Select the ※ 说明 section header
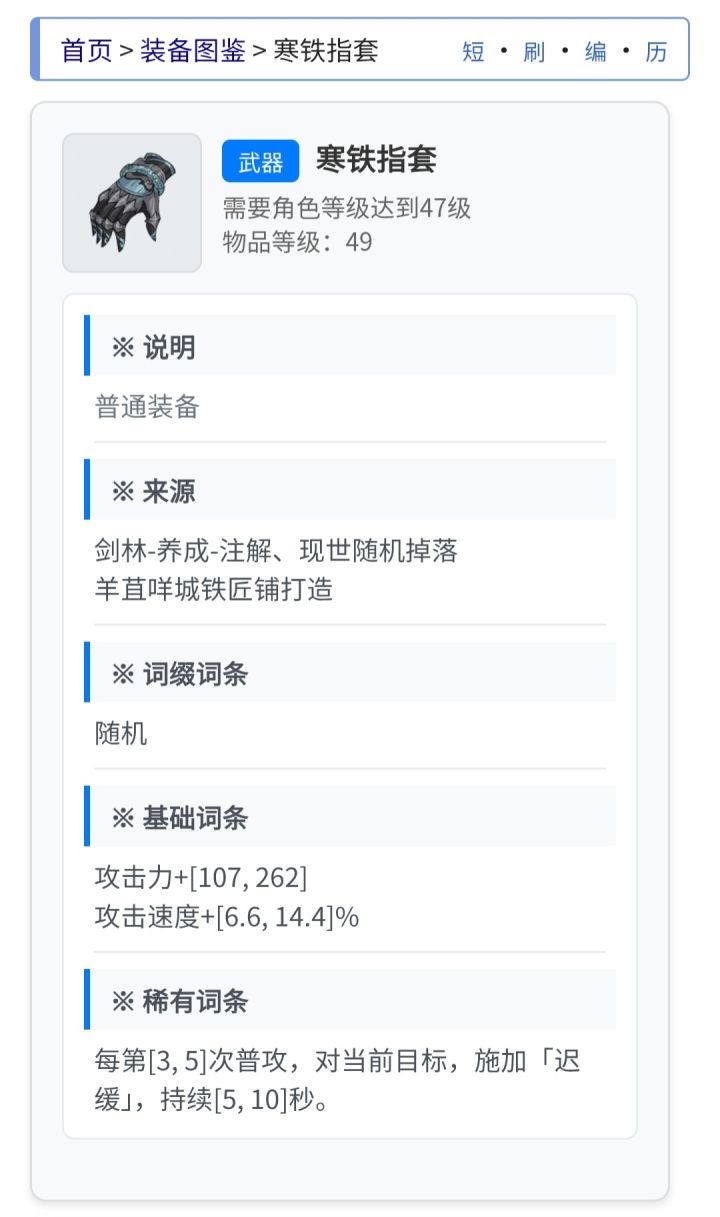The height and width of the screenshot is (1217, 720). (x=153, y=347)
